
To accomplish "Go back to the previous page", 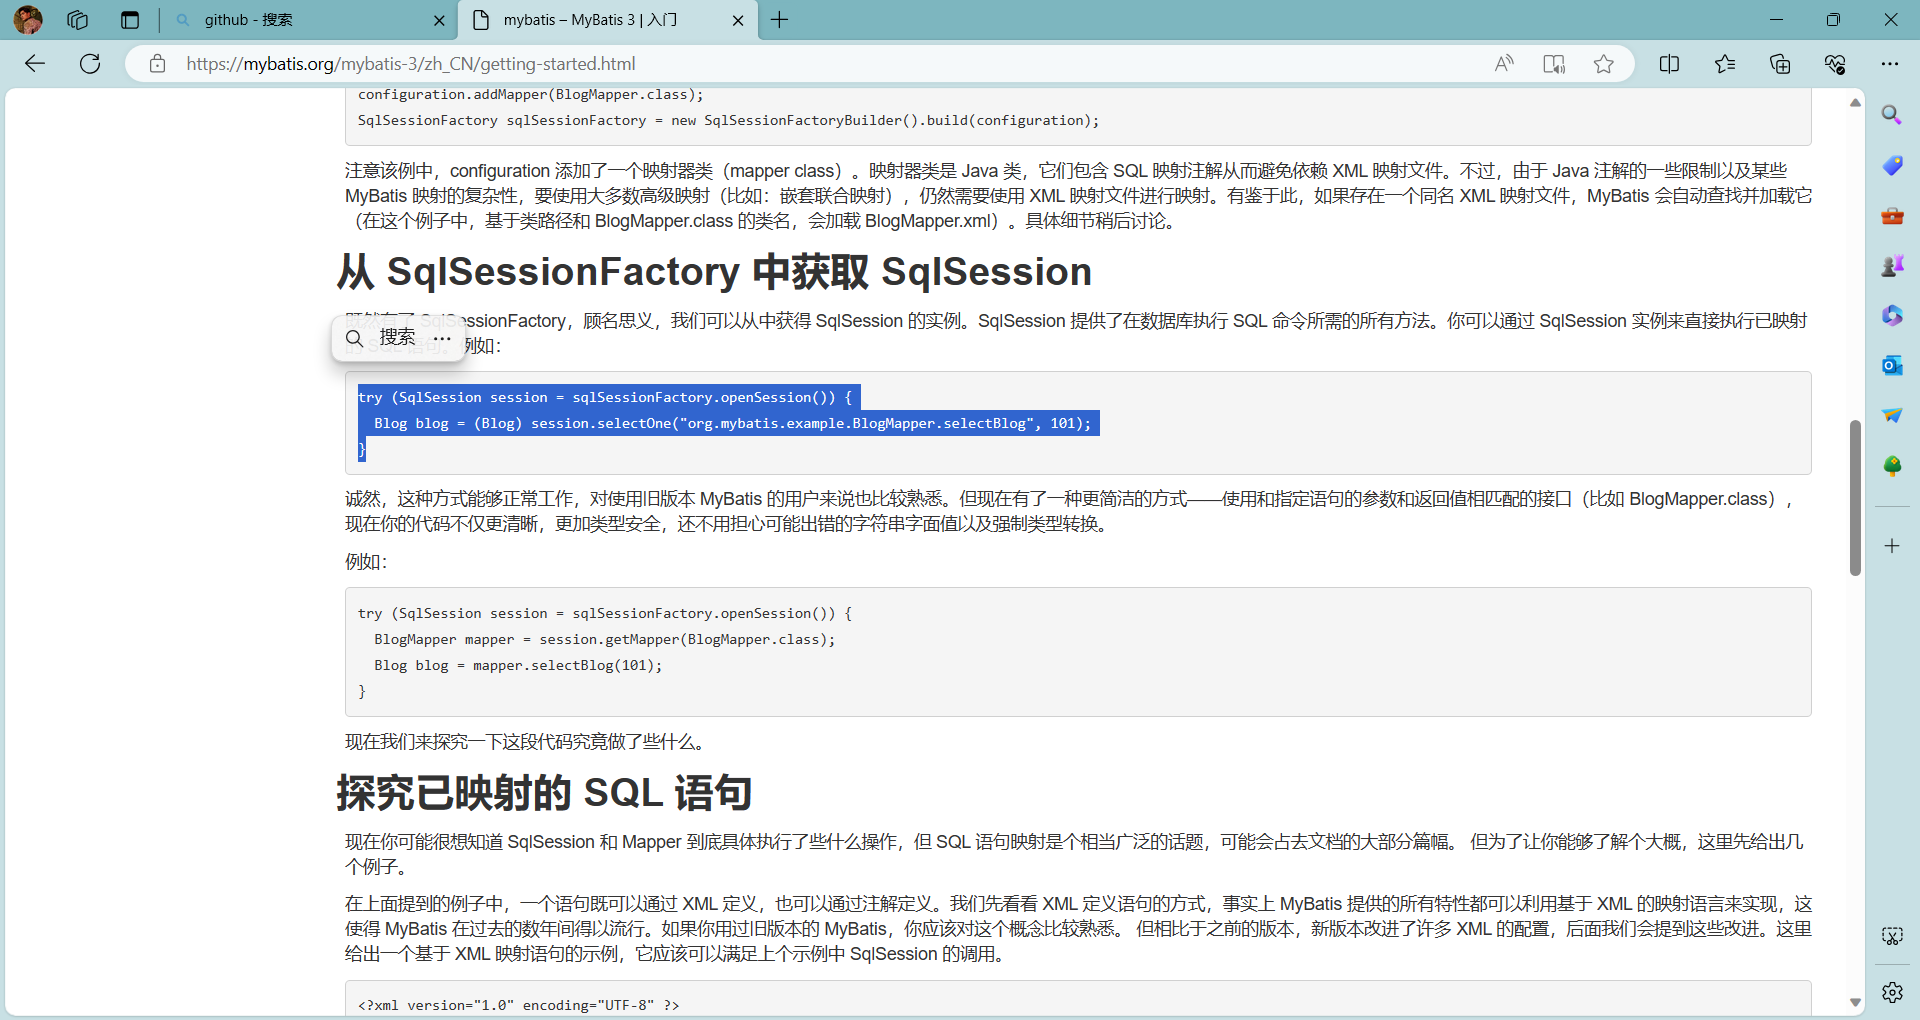I will click(35, 64).
